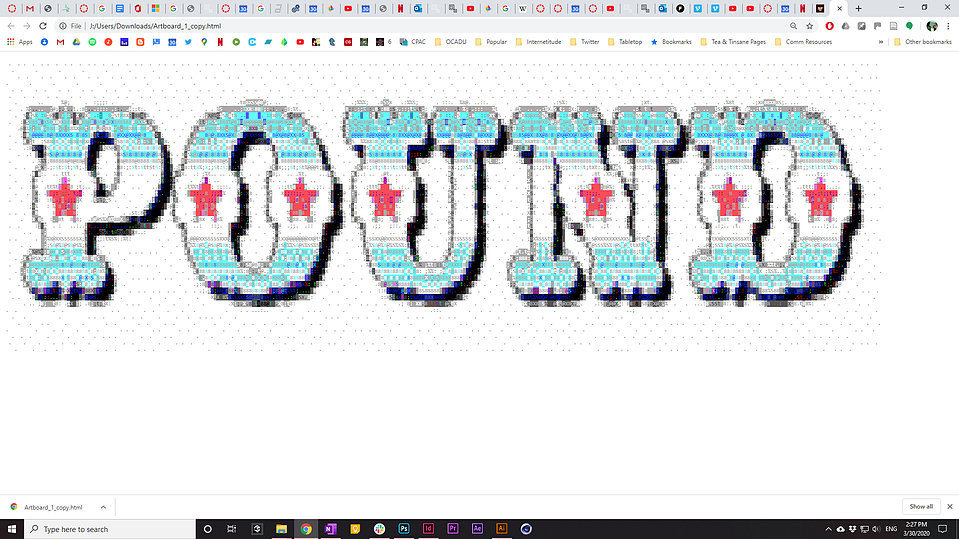
Task: Click Show all downloads
Action: pyautogui.click(x=921, y=507)
